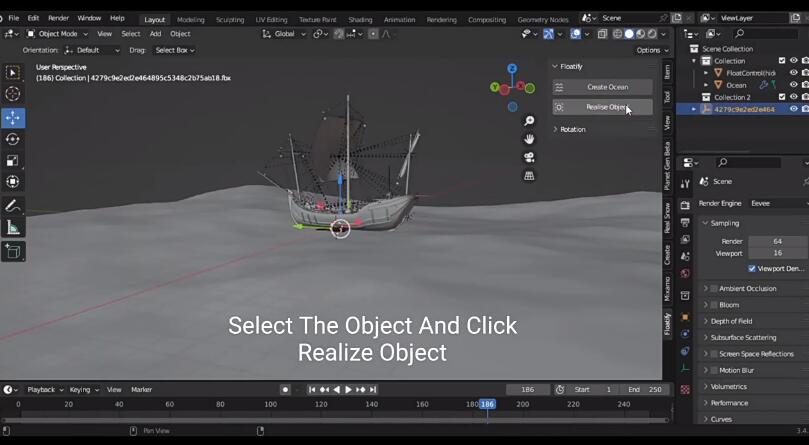Open the Output properties tab icon

[685, 222]
